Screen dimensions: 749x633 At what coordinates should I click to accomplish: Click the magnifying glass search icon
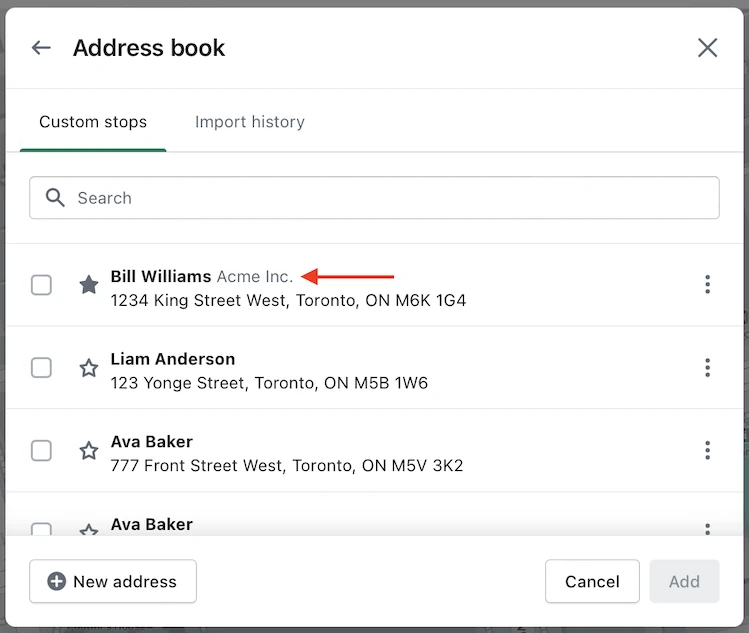55,197
